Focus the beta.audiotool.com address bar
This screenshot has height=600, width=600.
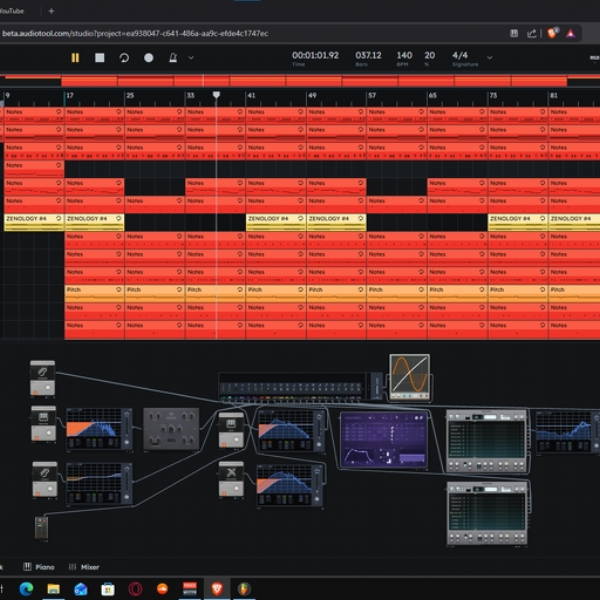135,33
